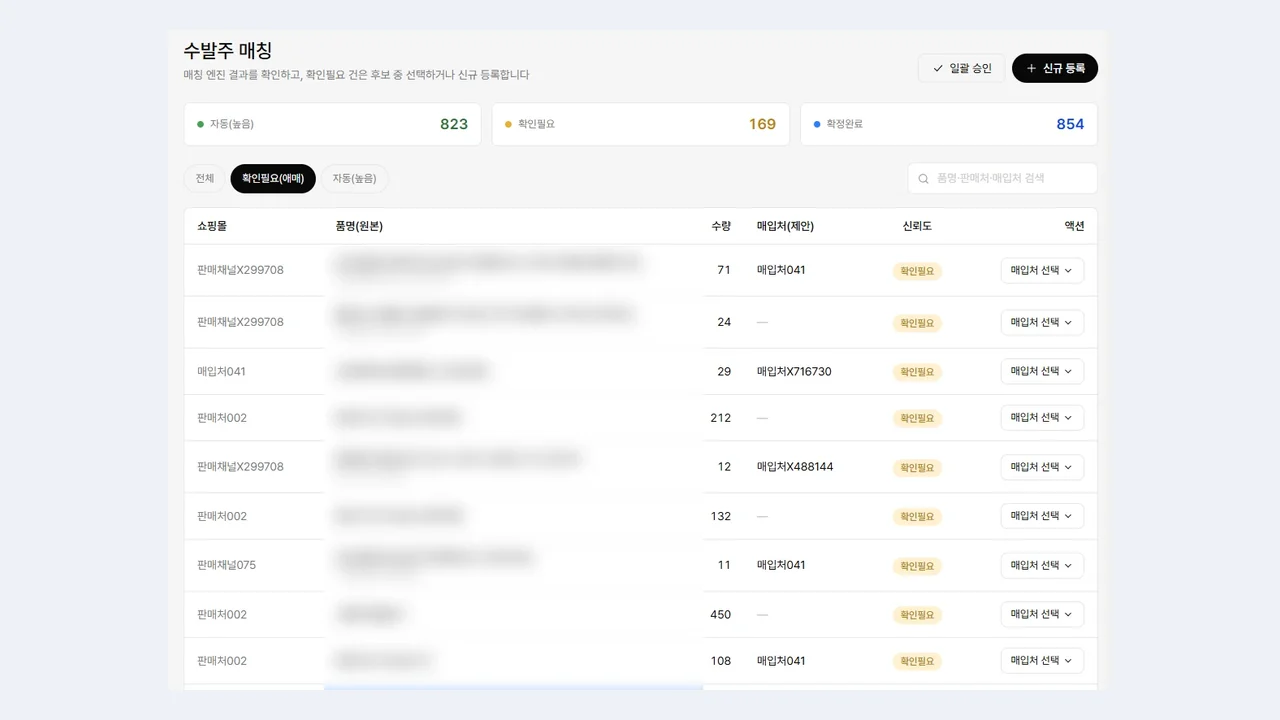
Task: Open the 확정완료 854 summary card
Action: (949, 124)
